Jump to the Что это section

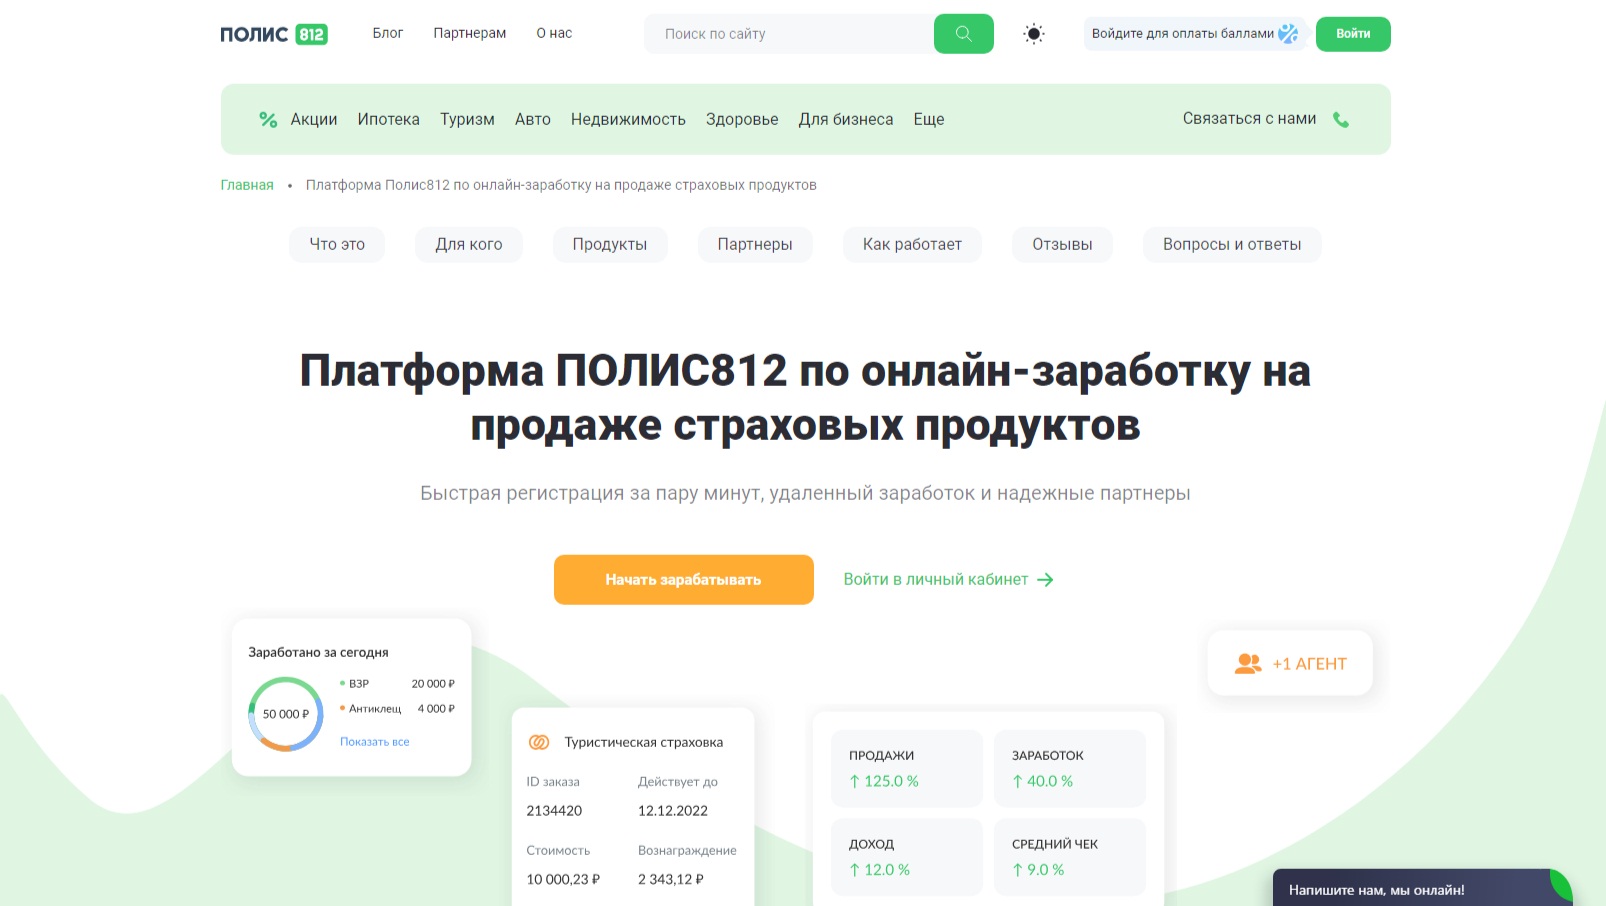(337, 244)
